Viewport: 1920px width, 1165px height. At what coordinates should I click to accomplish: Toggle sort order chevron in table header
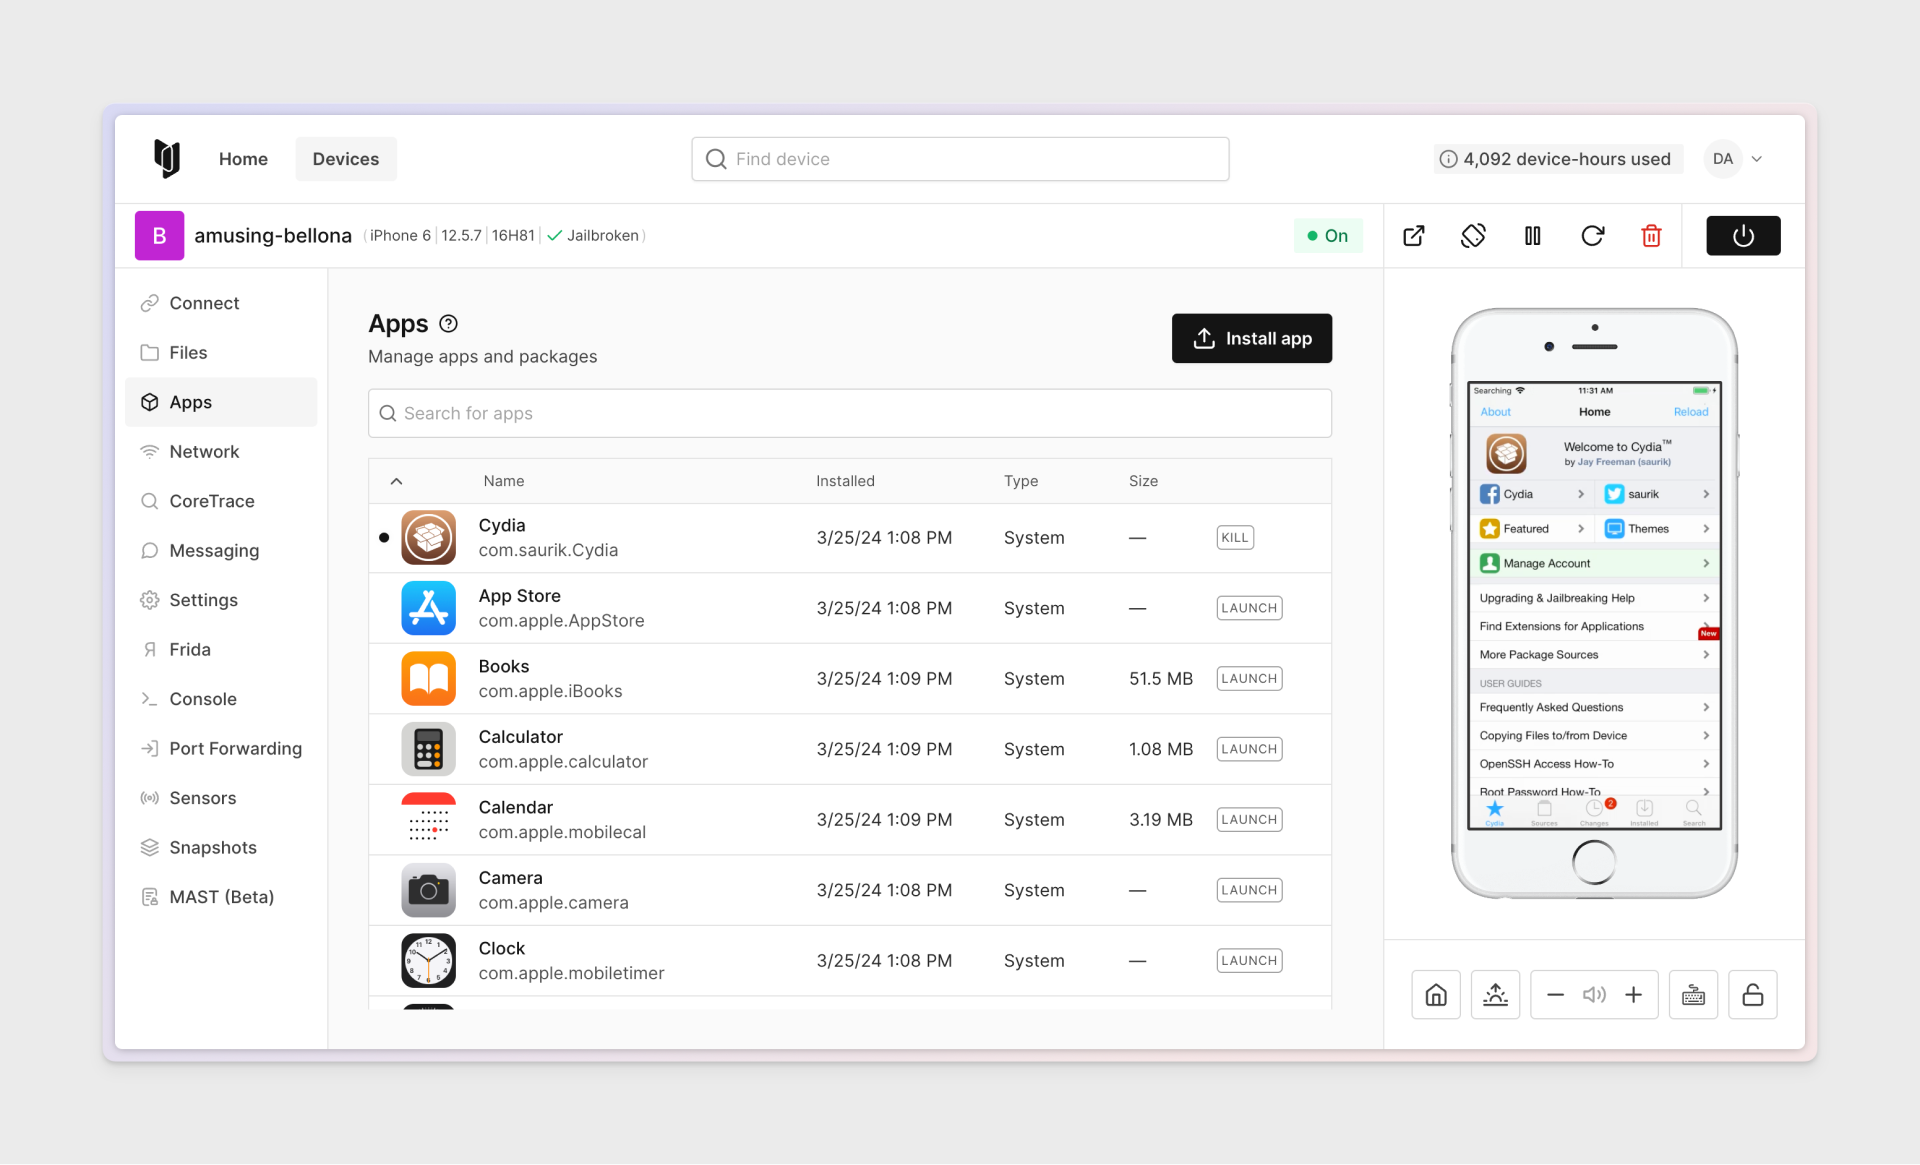[x=396, y=481]
